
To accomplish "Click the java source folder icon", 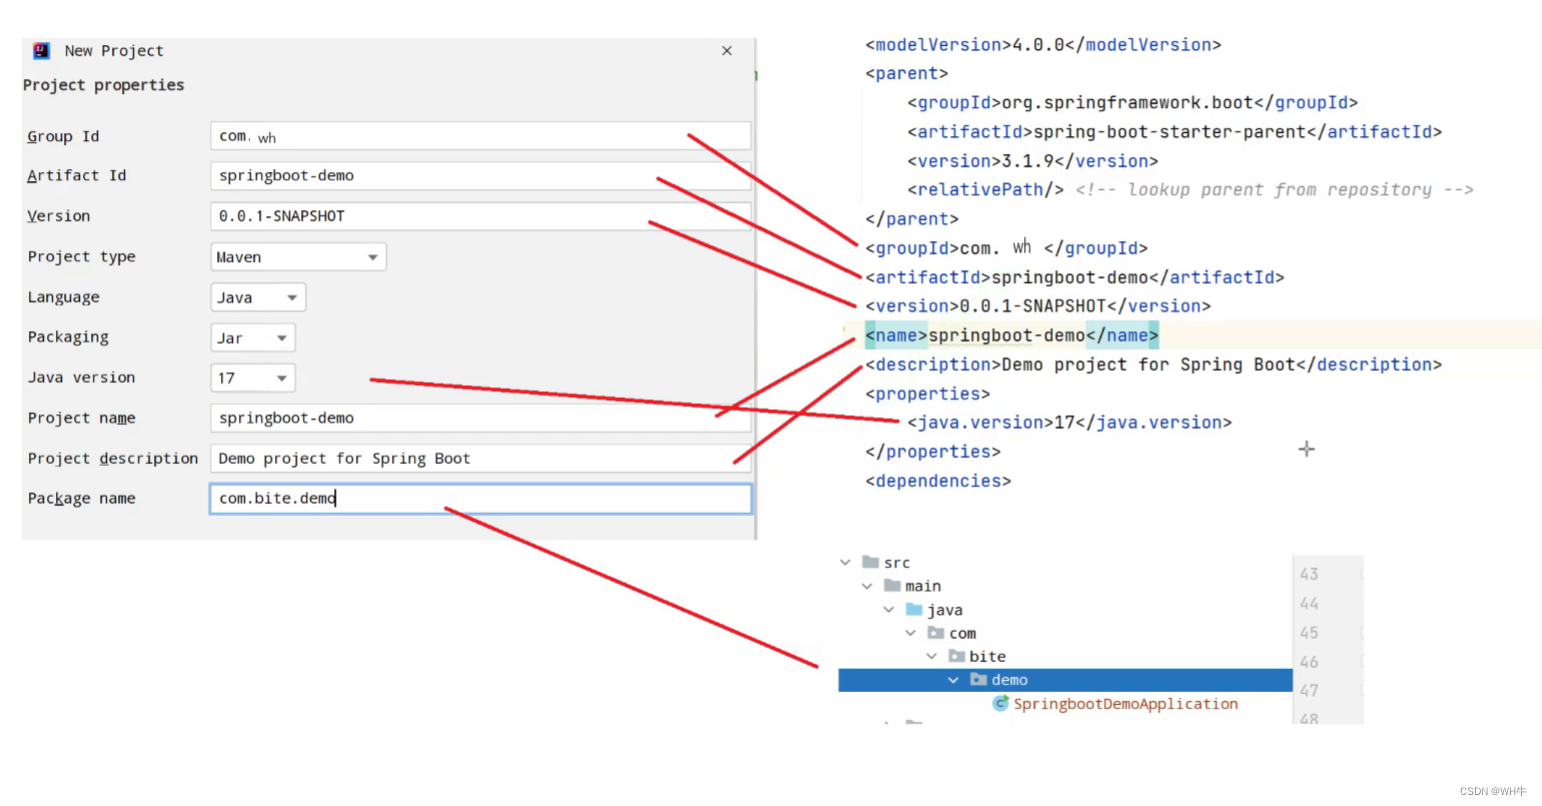I will click(914, 609).
